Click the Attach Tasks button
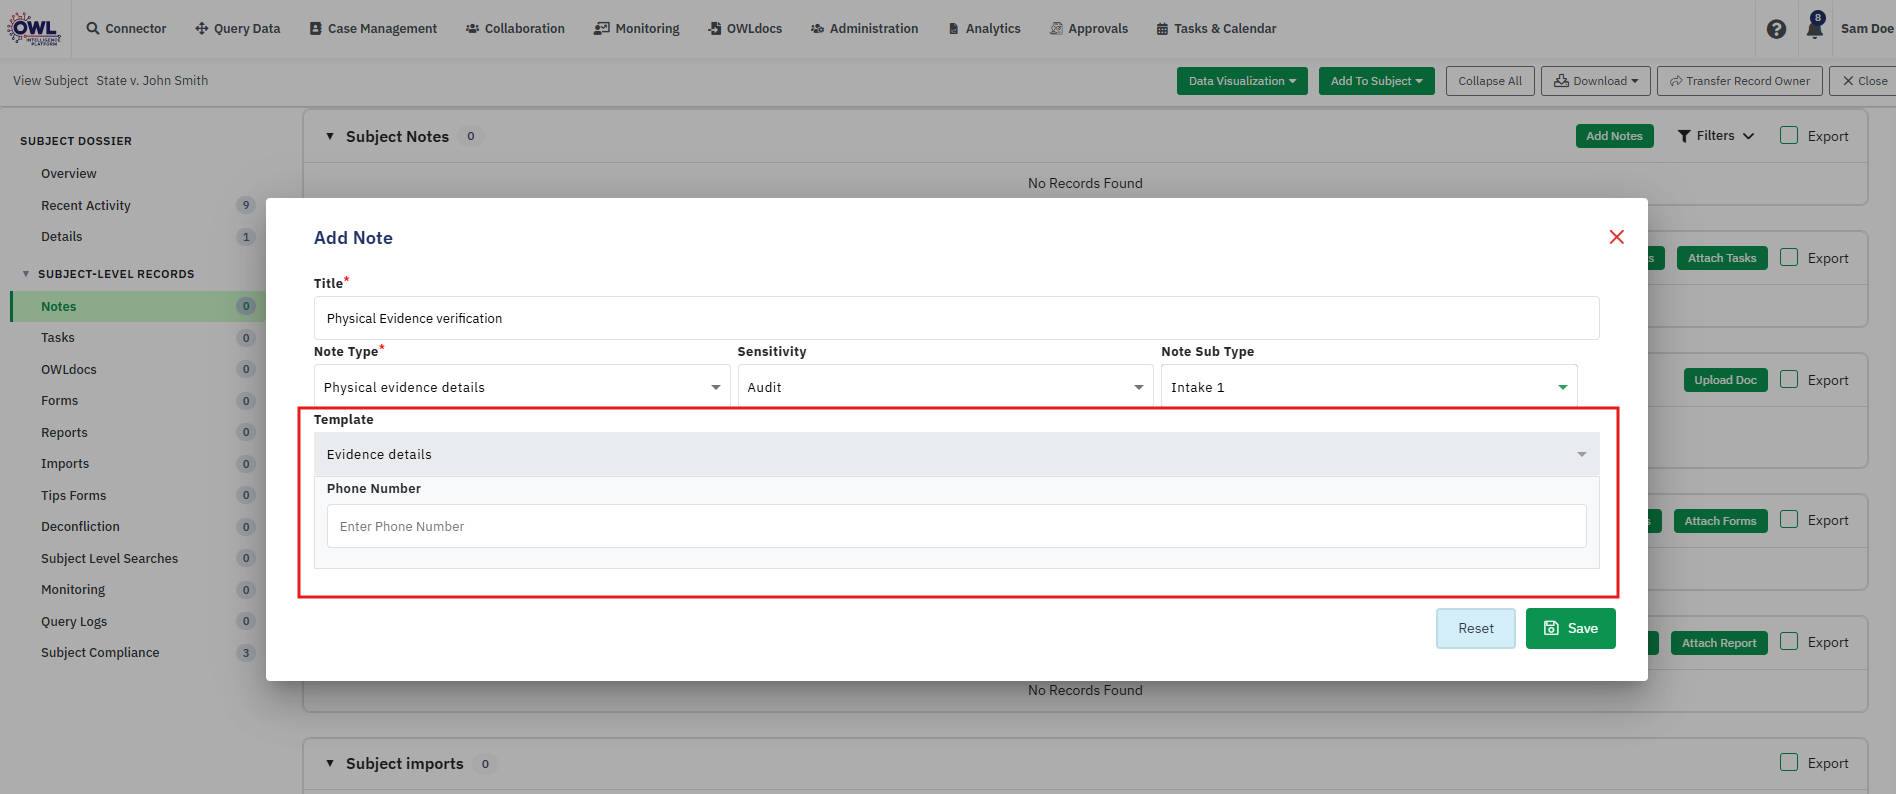 click(1722, 258)
